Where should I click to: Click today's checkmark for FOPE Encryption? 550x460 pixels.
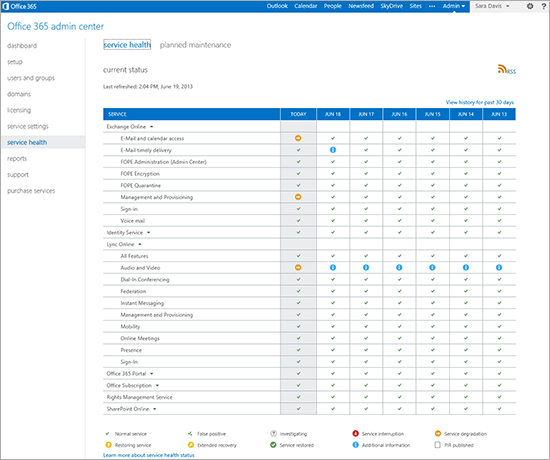click(299, 173)
